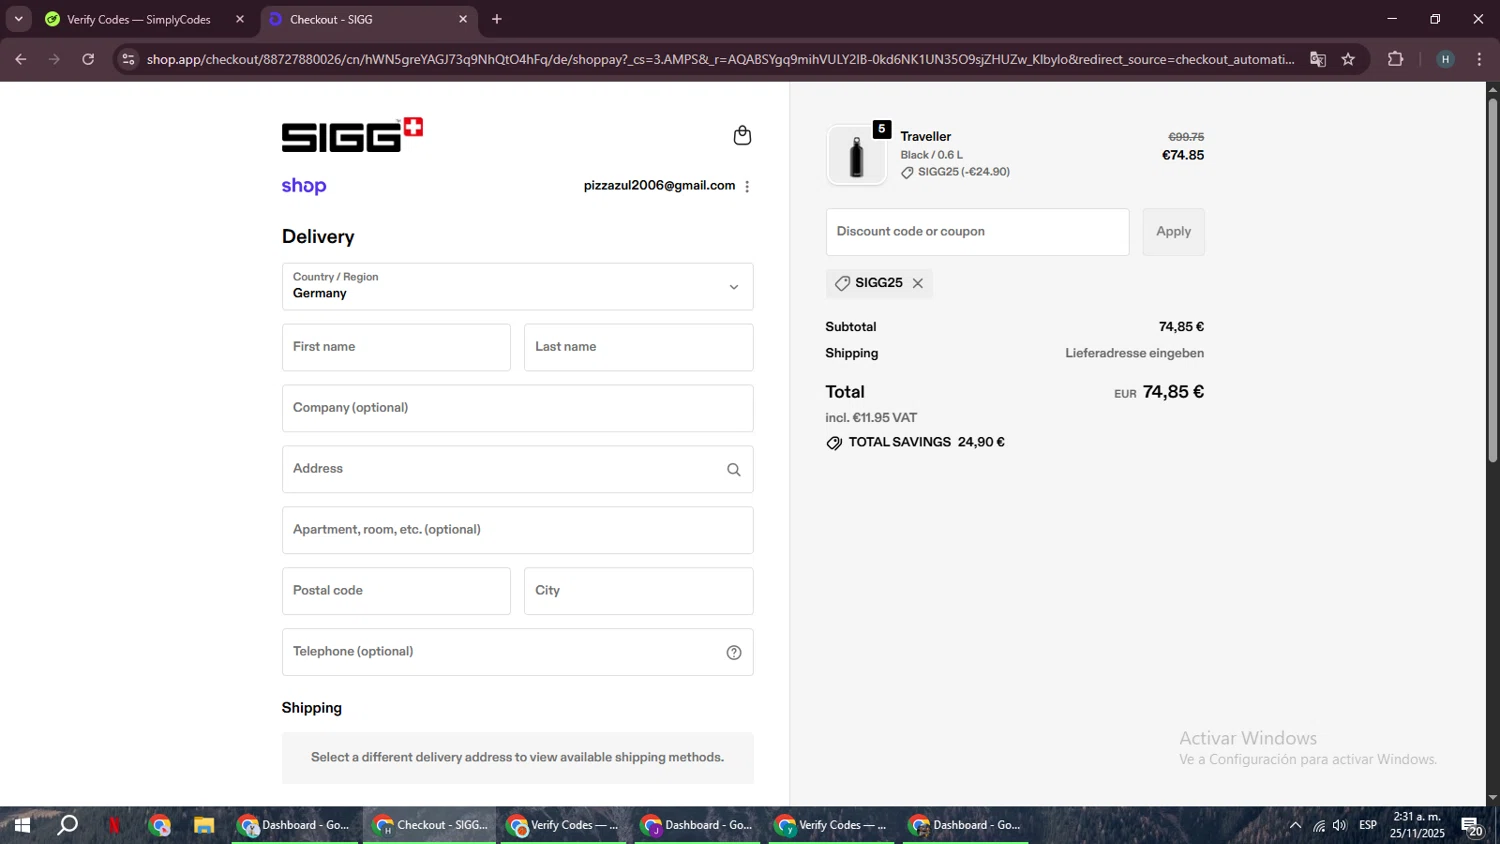Bookmark this page with star icon
This screenshot has height=844, width=1500.
pyautogui.click(x=1348, y=59)
